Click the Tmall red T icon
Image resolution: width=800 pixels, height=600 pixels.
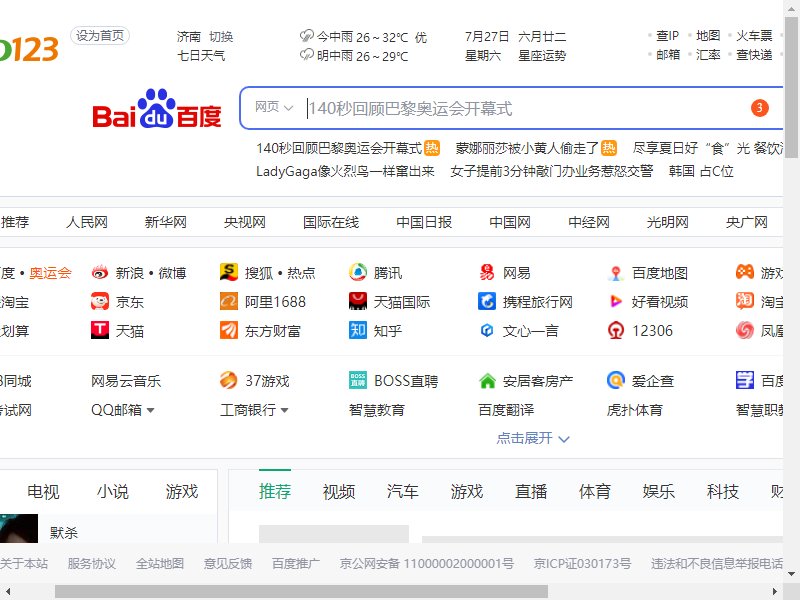pos(100,331)
